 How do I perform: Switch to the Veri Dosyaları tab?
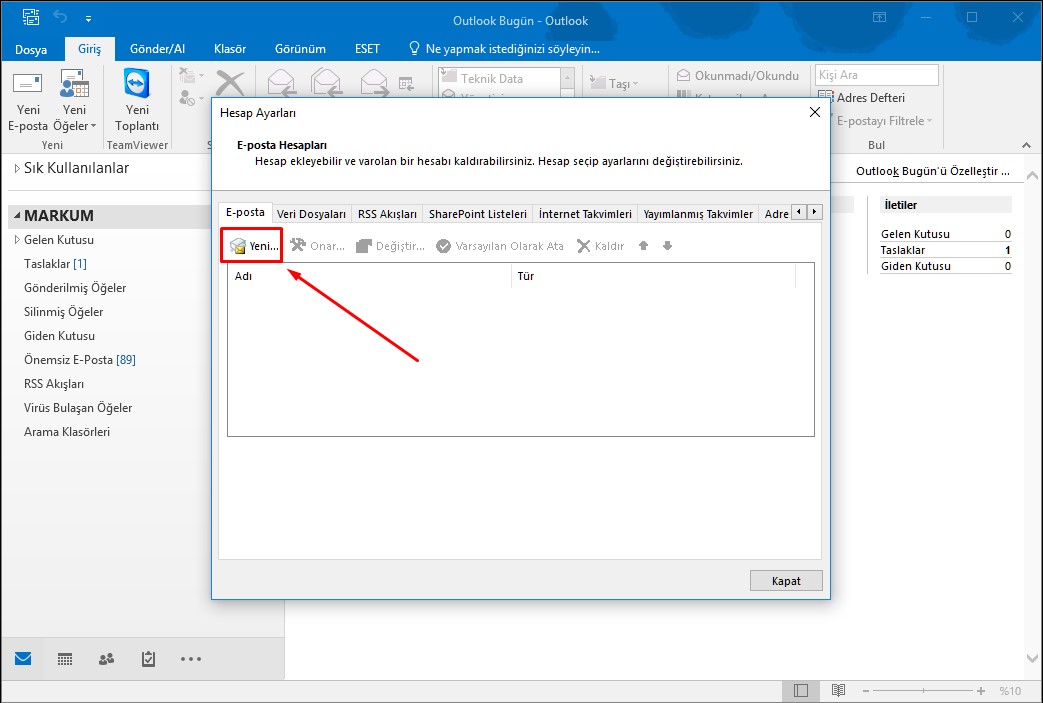point(311,213)
